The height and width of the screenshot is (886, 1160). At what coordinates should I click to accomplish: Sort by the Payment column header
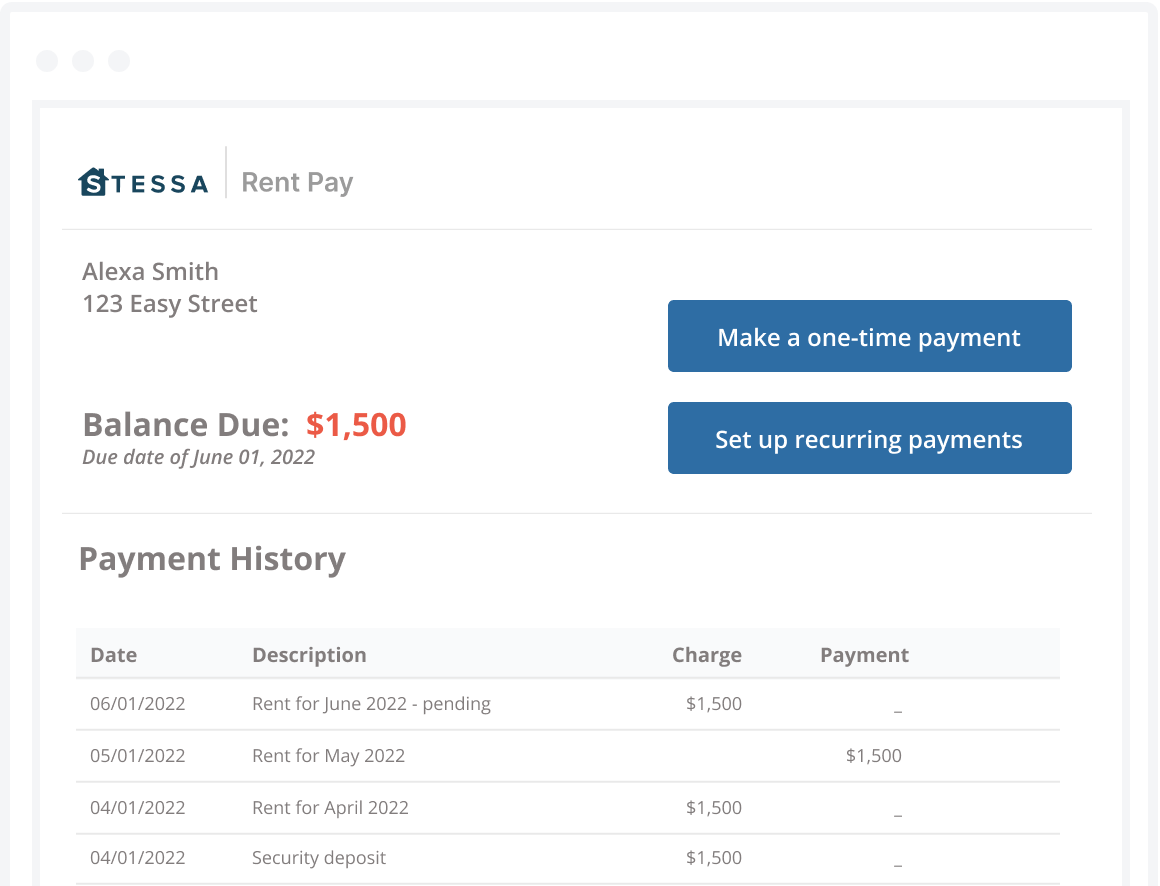pos(864,654)
